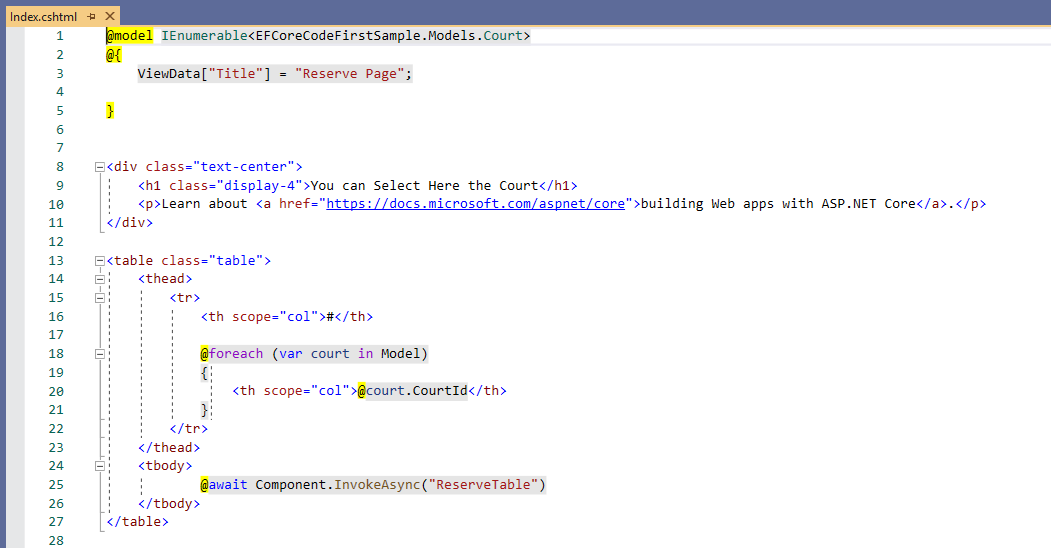The height and width of the screenshot is (548, 1051).
Task: Click the th scope="col"># header line
Action: click(287, 316)
